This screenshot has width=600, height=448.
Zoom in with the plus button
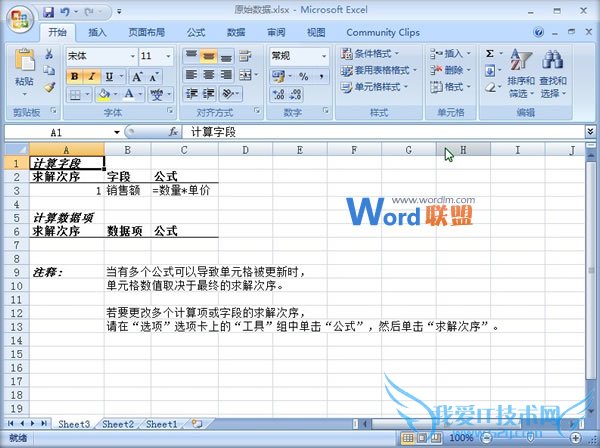pyautogui.click(x=576, y=438)
